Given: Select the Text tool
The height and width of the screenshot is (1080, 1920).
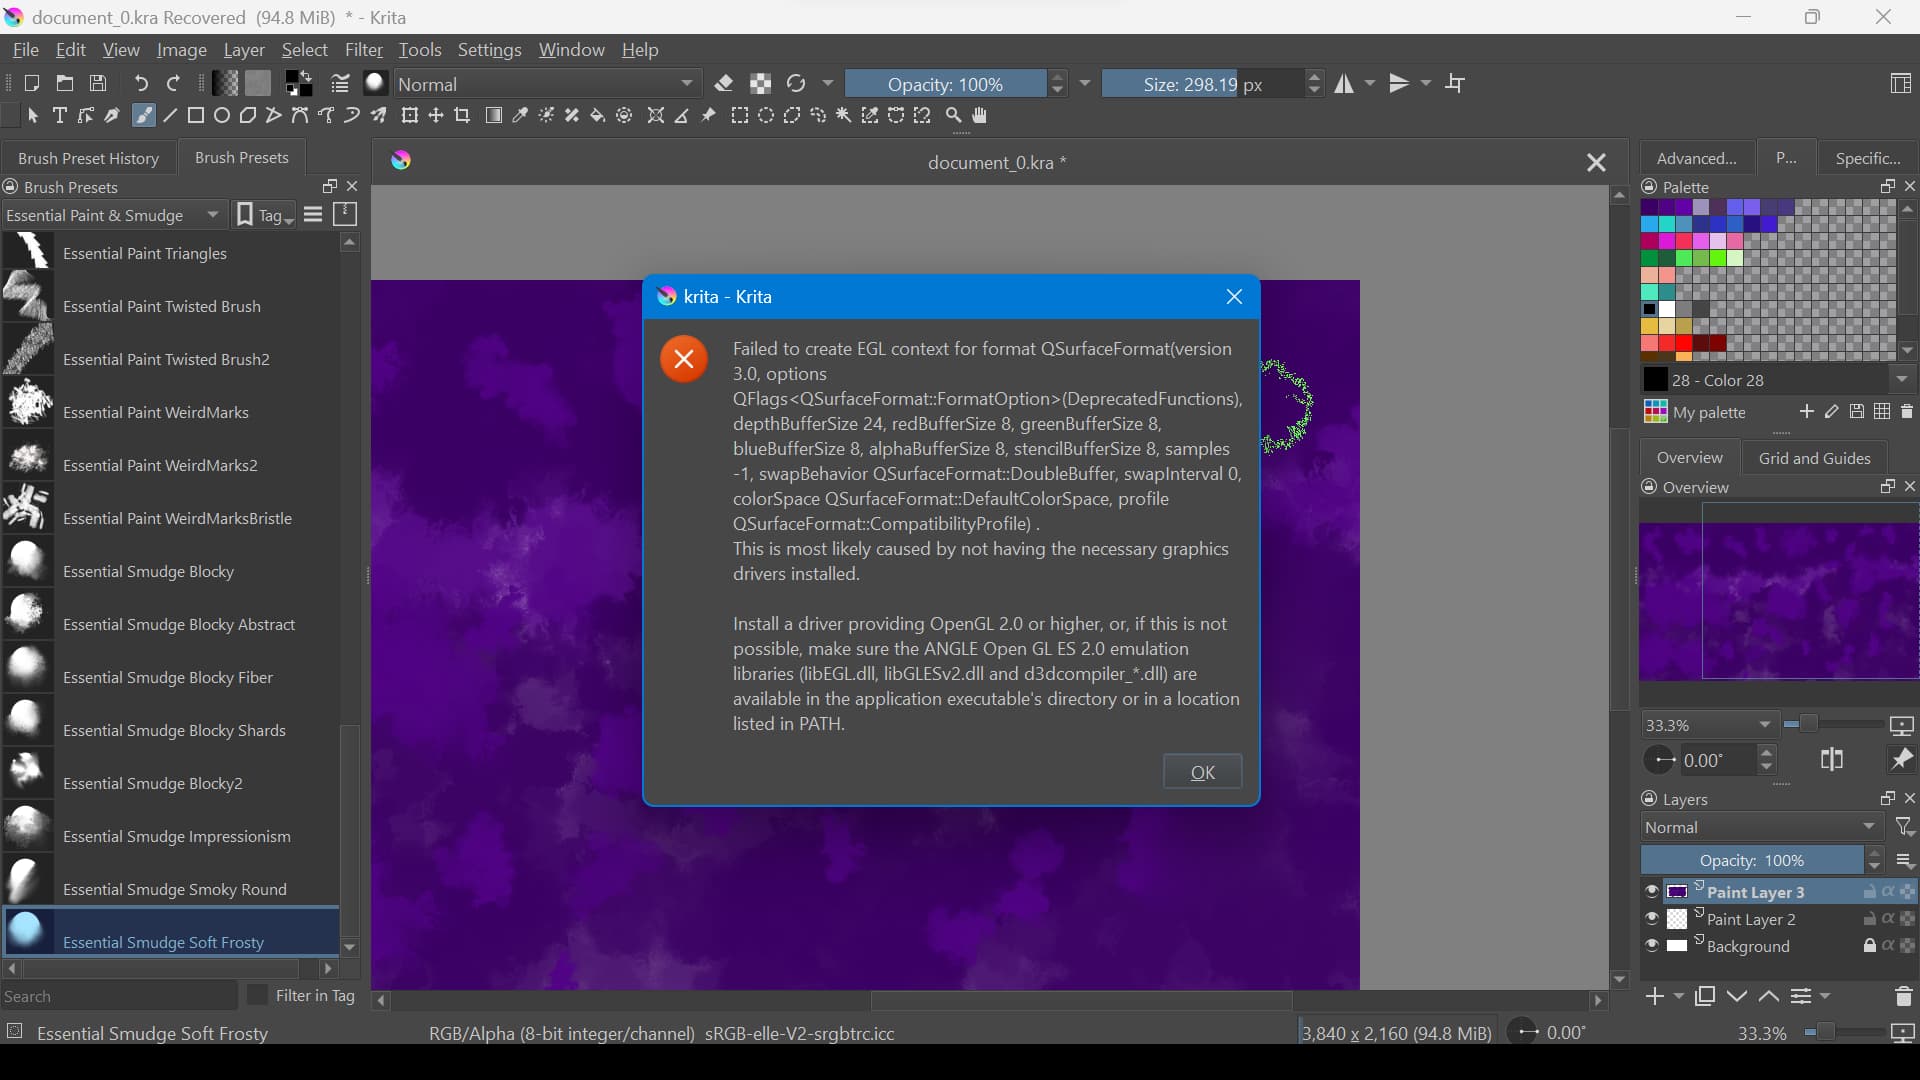Looking at the screenshot, I should pos(60,116).
